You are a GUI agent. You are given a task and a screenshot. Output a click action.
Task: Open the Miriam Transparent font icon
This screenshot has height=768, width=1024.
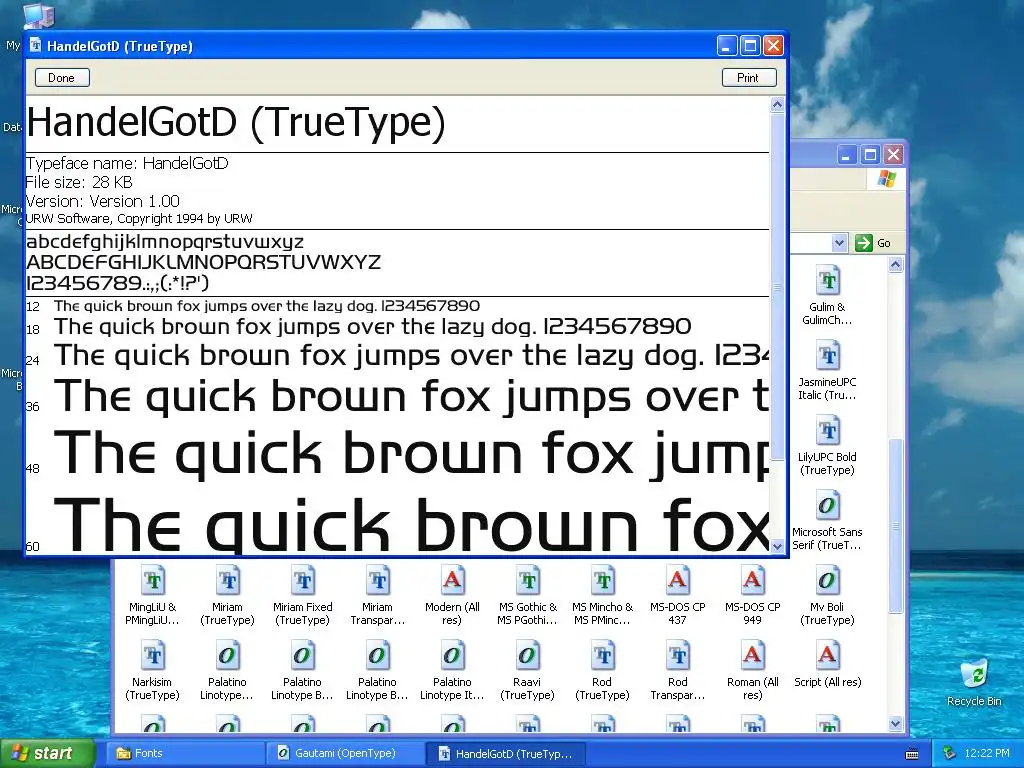[377, 581]
